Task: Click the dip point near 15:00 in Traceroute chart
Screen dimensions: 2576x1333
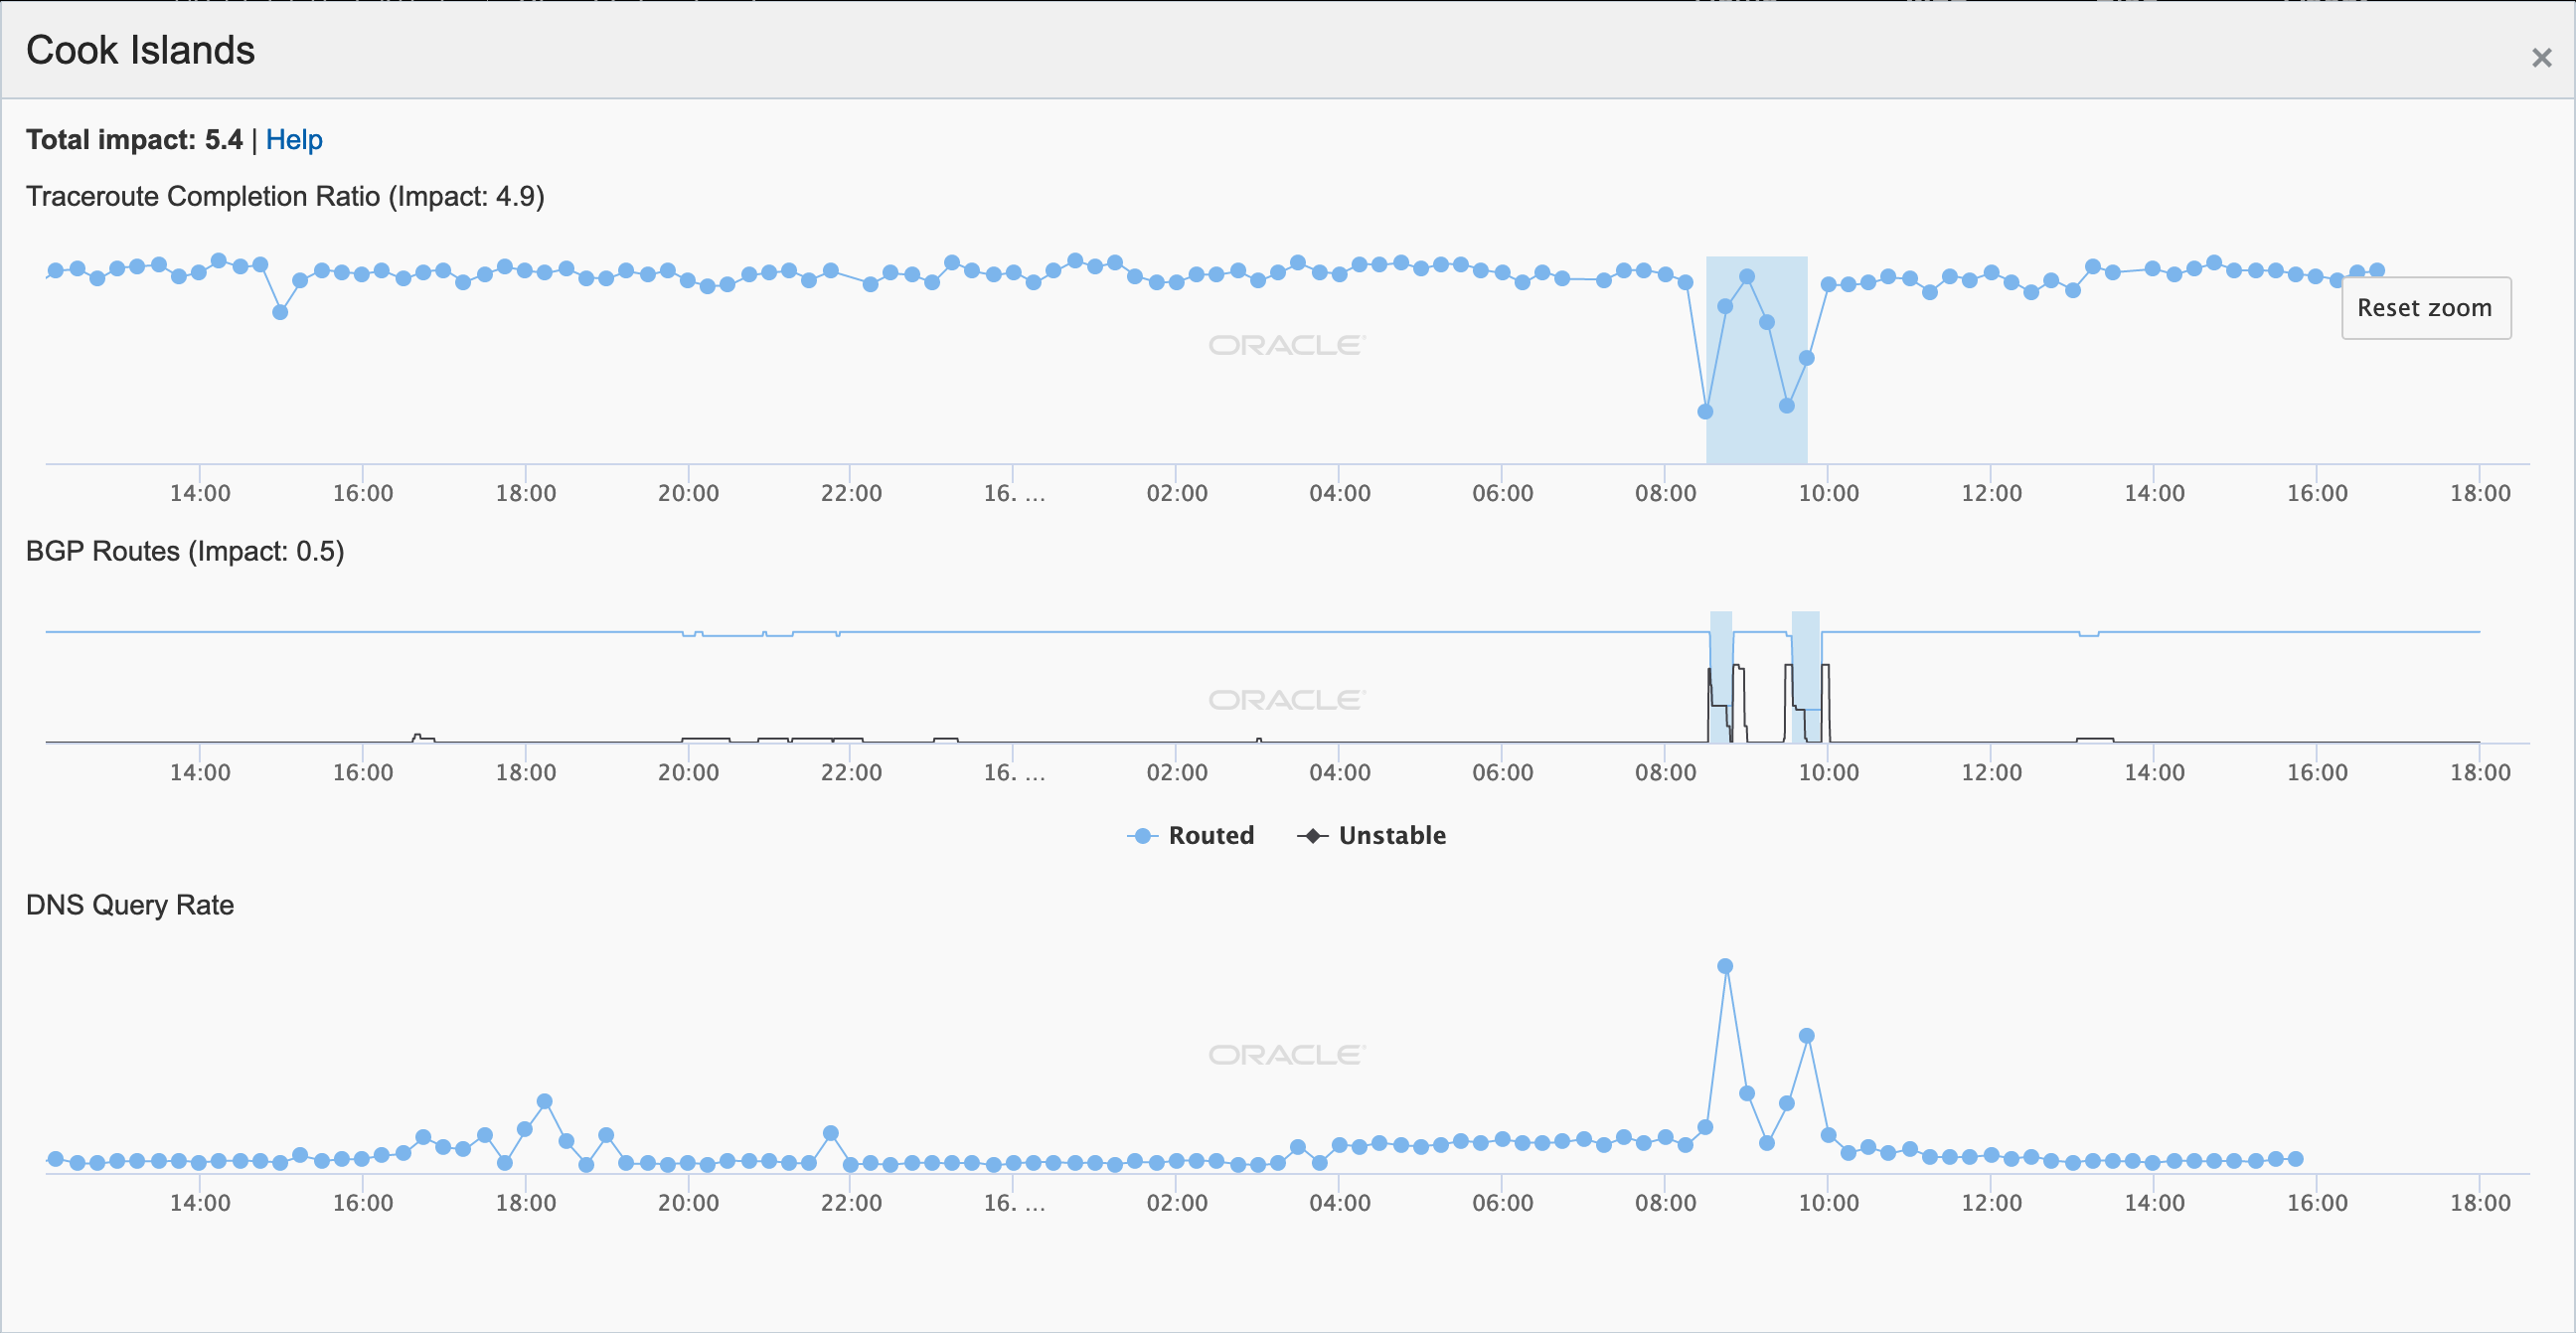Action: (x=280, y=312)
